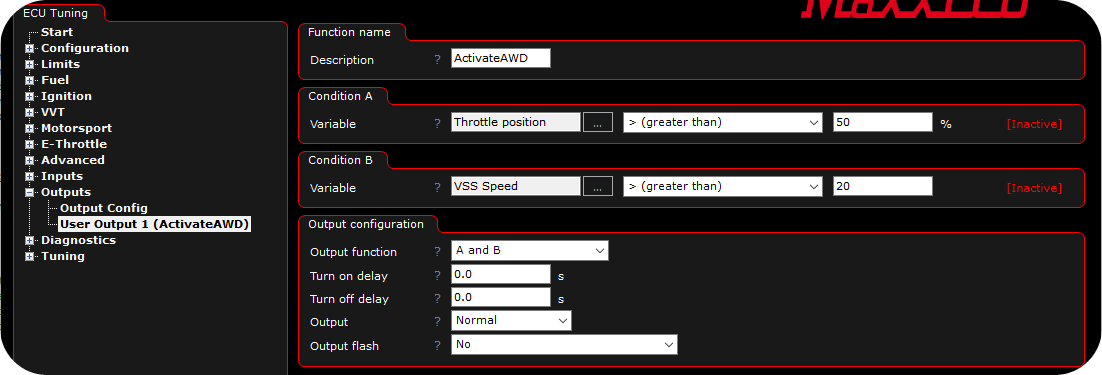This screenshot has width=1102, height=375.
Task: Expand the Fuel tree node
Action: tap(30, 81)
